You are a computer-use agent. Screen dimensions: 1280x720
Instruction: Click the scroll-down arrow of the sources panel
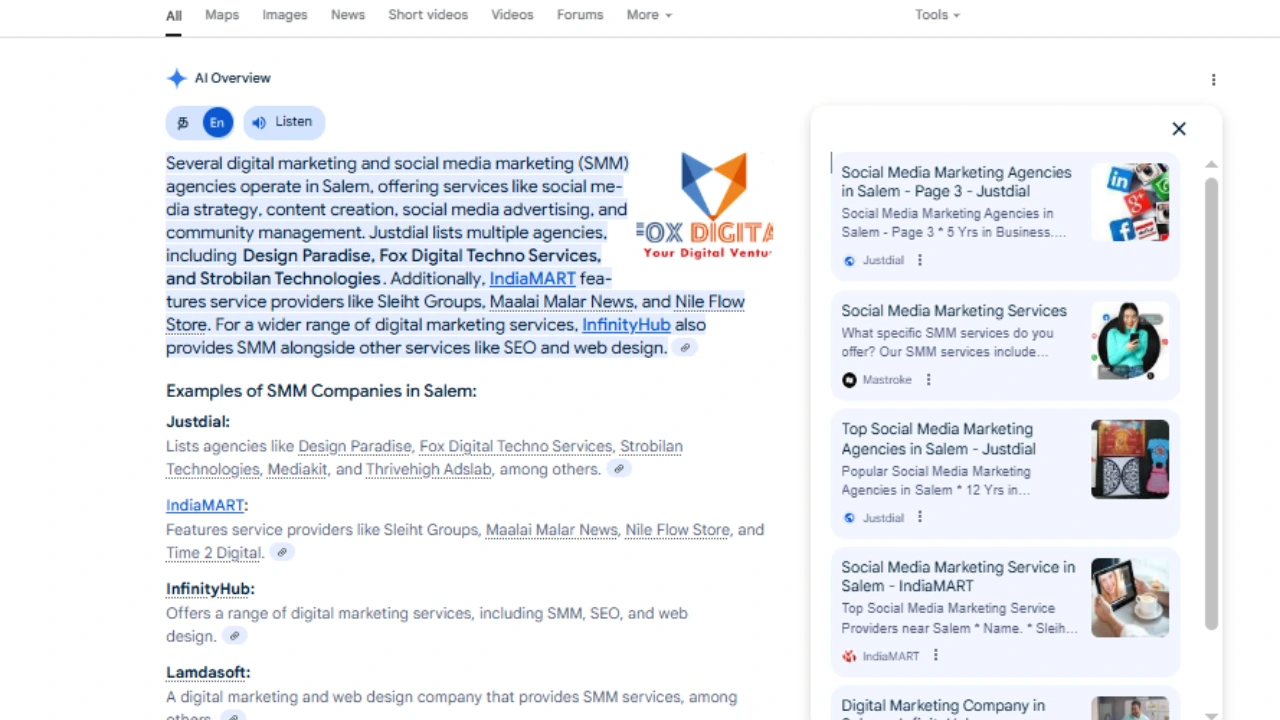(x=1211, y=714)
